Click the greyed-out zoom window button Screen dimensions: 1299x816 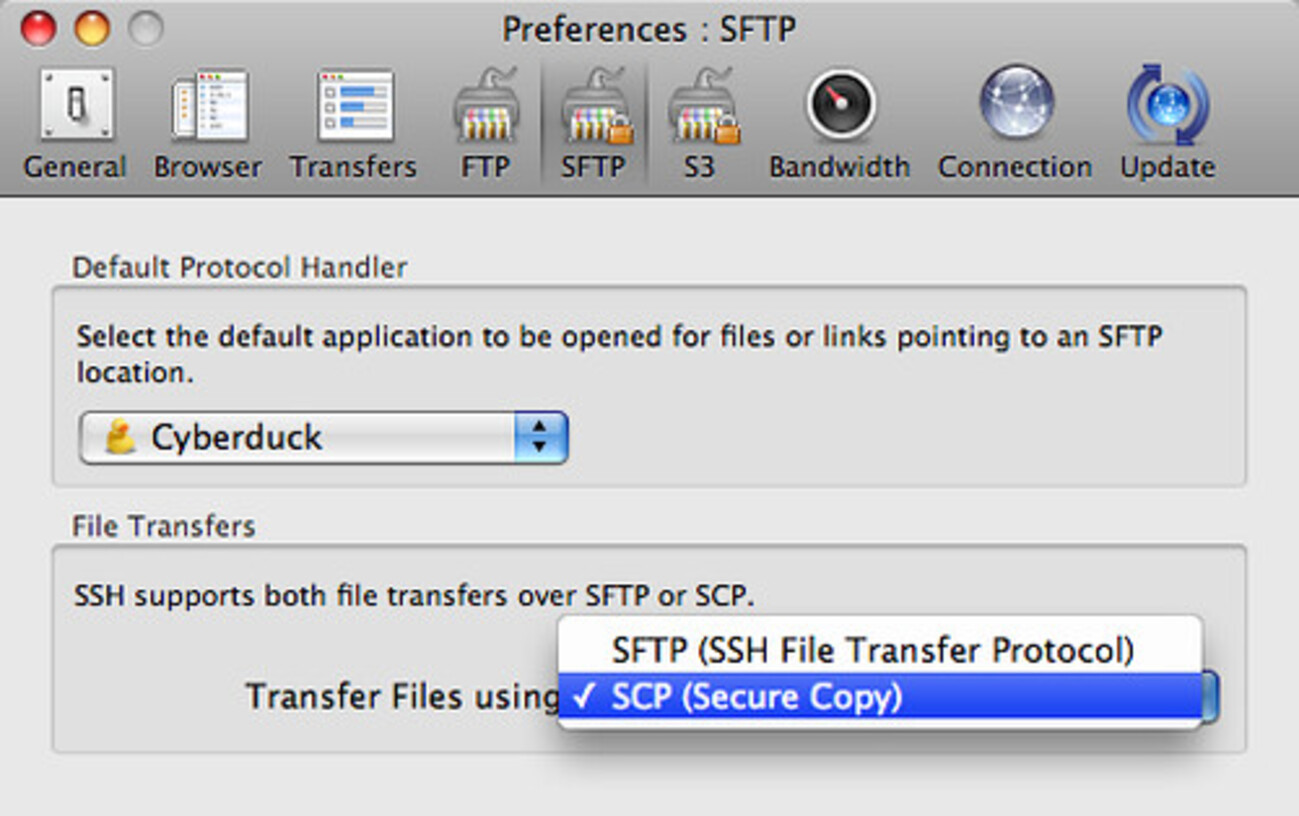click(145, 29)
